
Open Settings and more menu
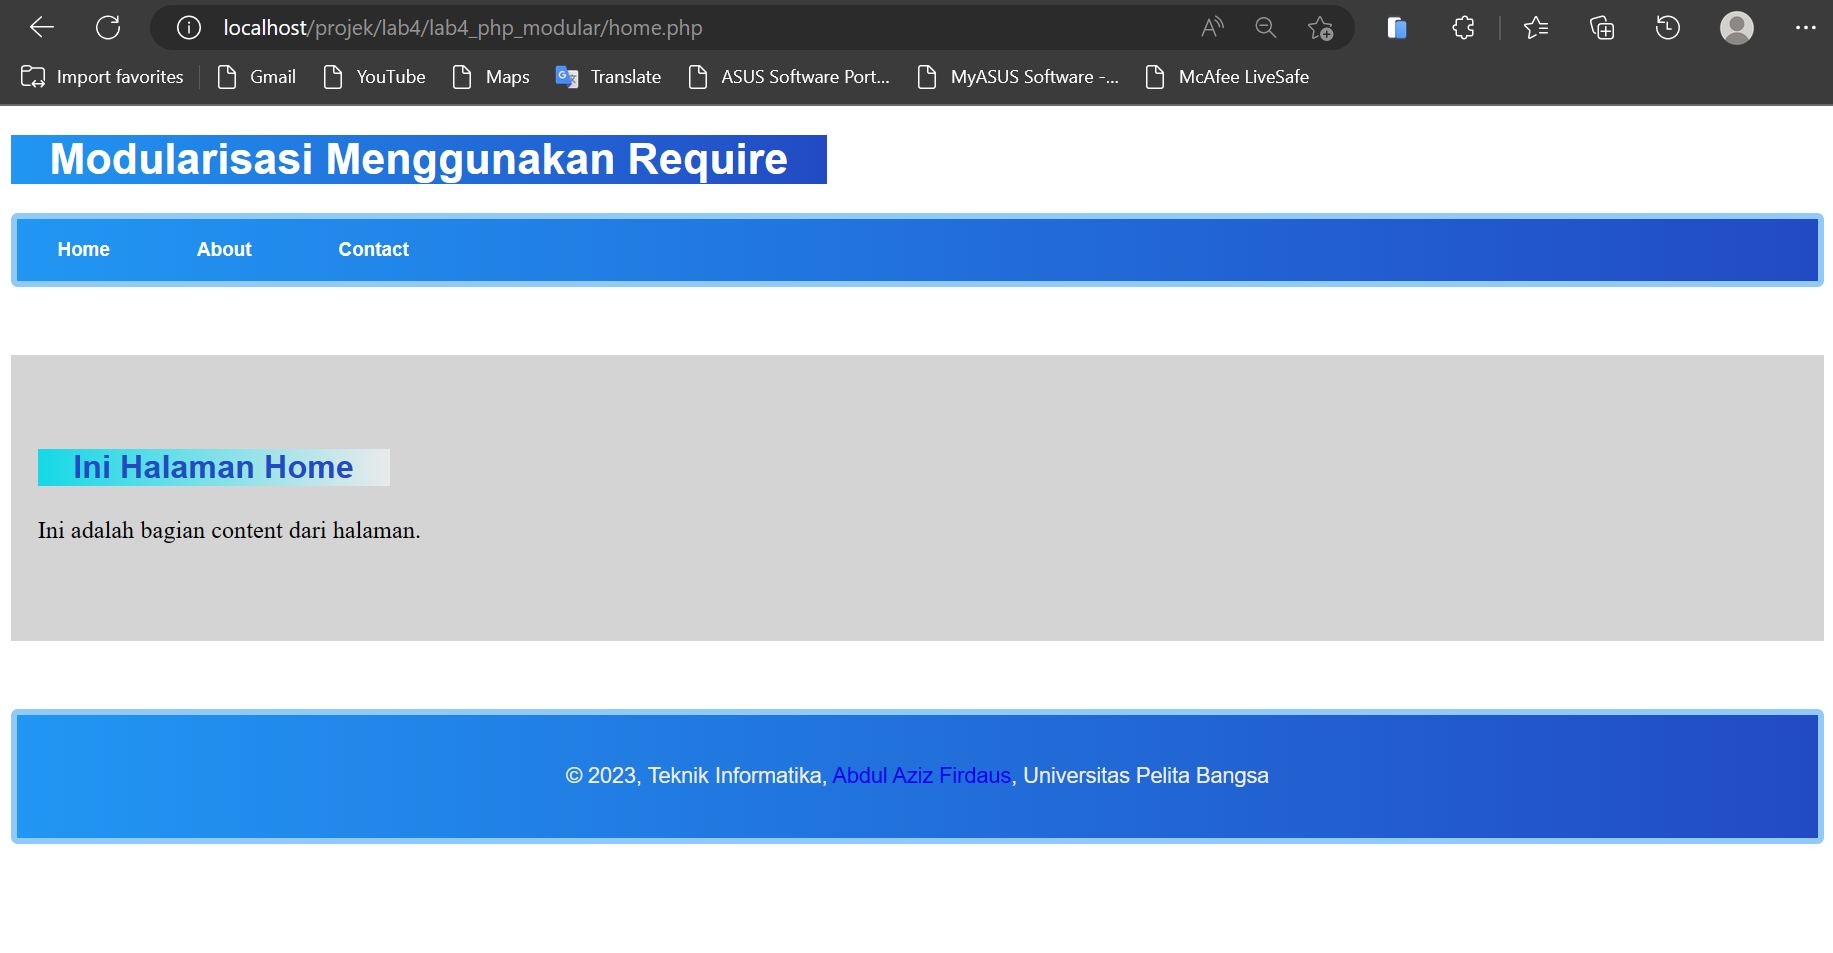click(x=1805, y=27)
